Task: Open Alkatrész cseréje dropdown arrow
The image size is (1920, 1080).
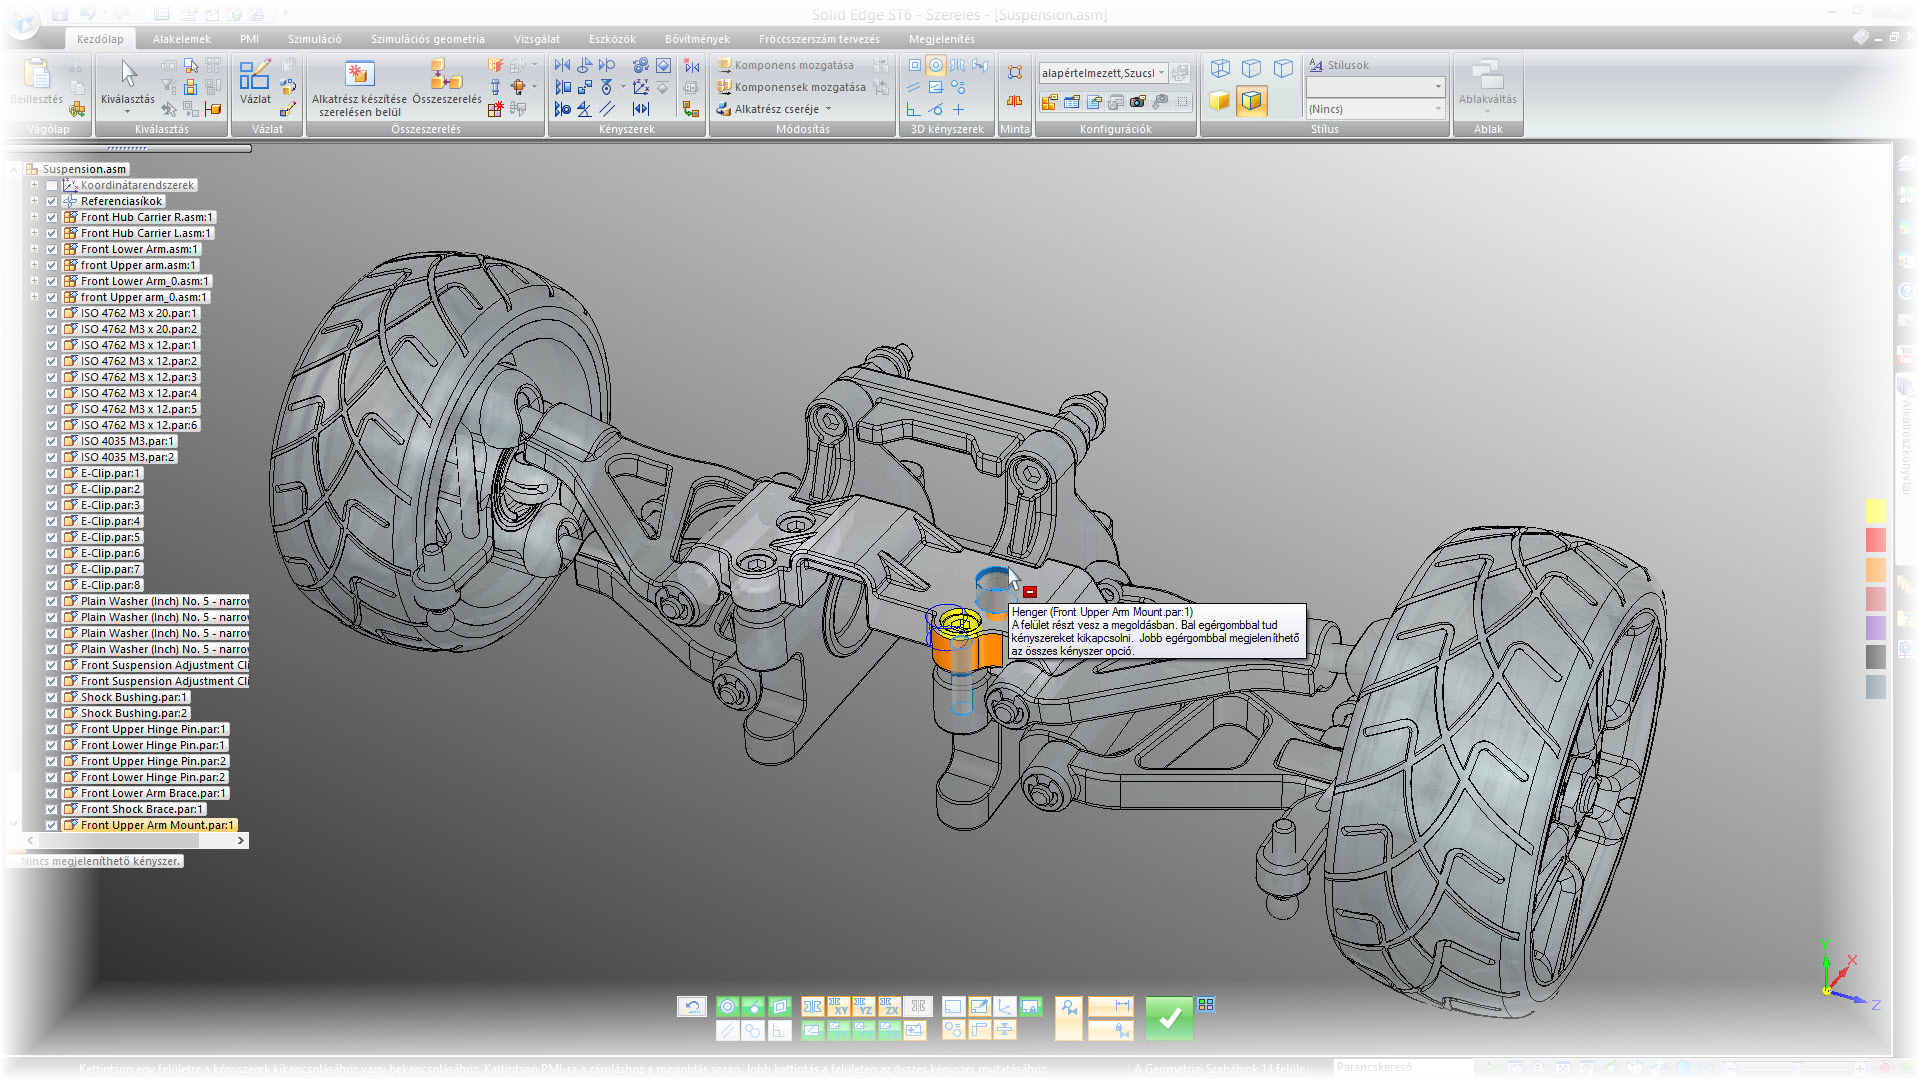Action: pyautogui.click(x=828, y=109)
